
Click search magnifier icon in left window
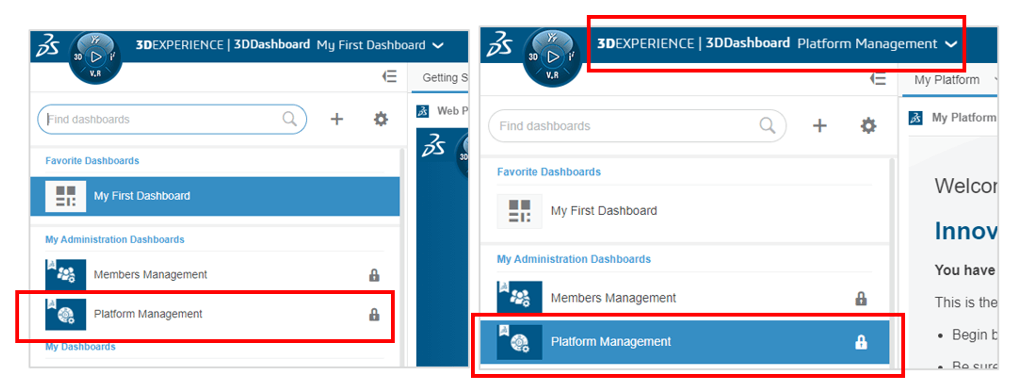pyautogui.click(x=289, y=119)
